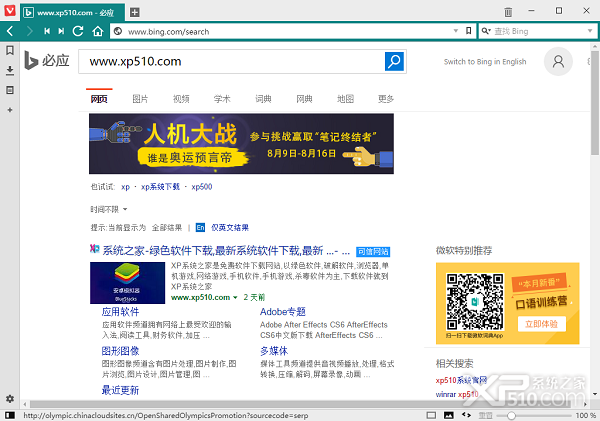Click the 立即体验 button in ad
This screenshot has width=600, height=421.
pyautogui.click(x=541, y=324)
